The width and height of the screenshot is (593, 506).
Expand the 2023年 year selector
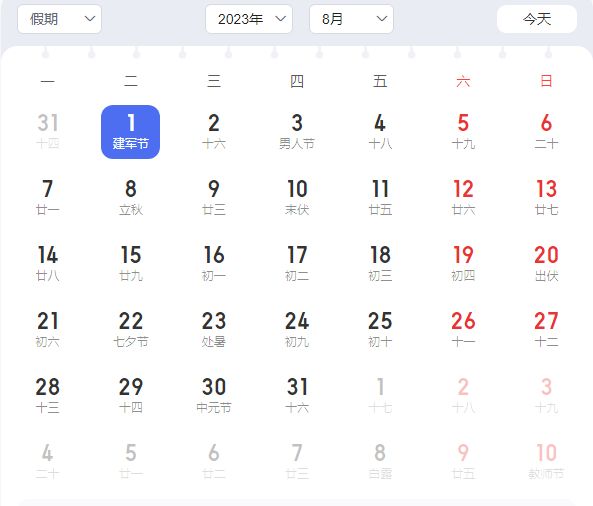click(249, 19)
